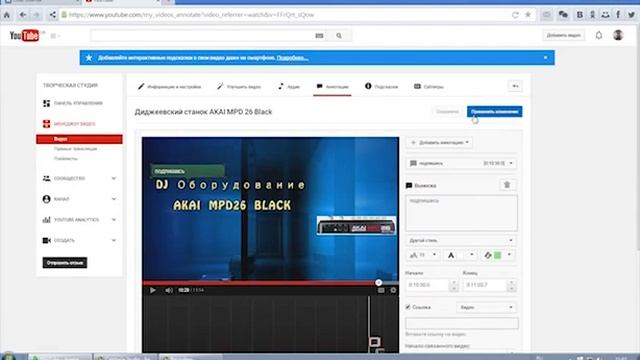Click the YouTube logo
Image resolution: width=640 pixels, height=360 pixels.
click(x=24, y=36)
